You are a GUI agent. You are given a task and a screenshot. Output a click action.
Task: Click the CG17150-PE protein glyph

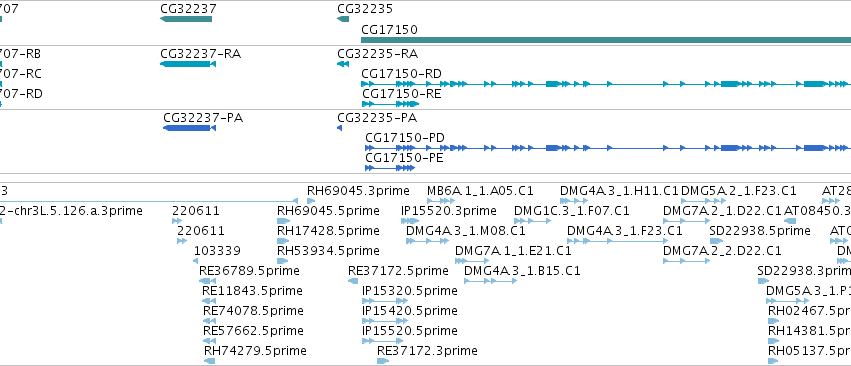click(390, 168)
